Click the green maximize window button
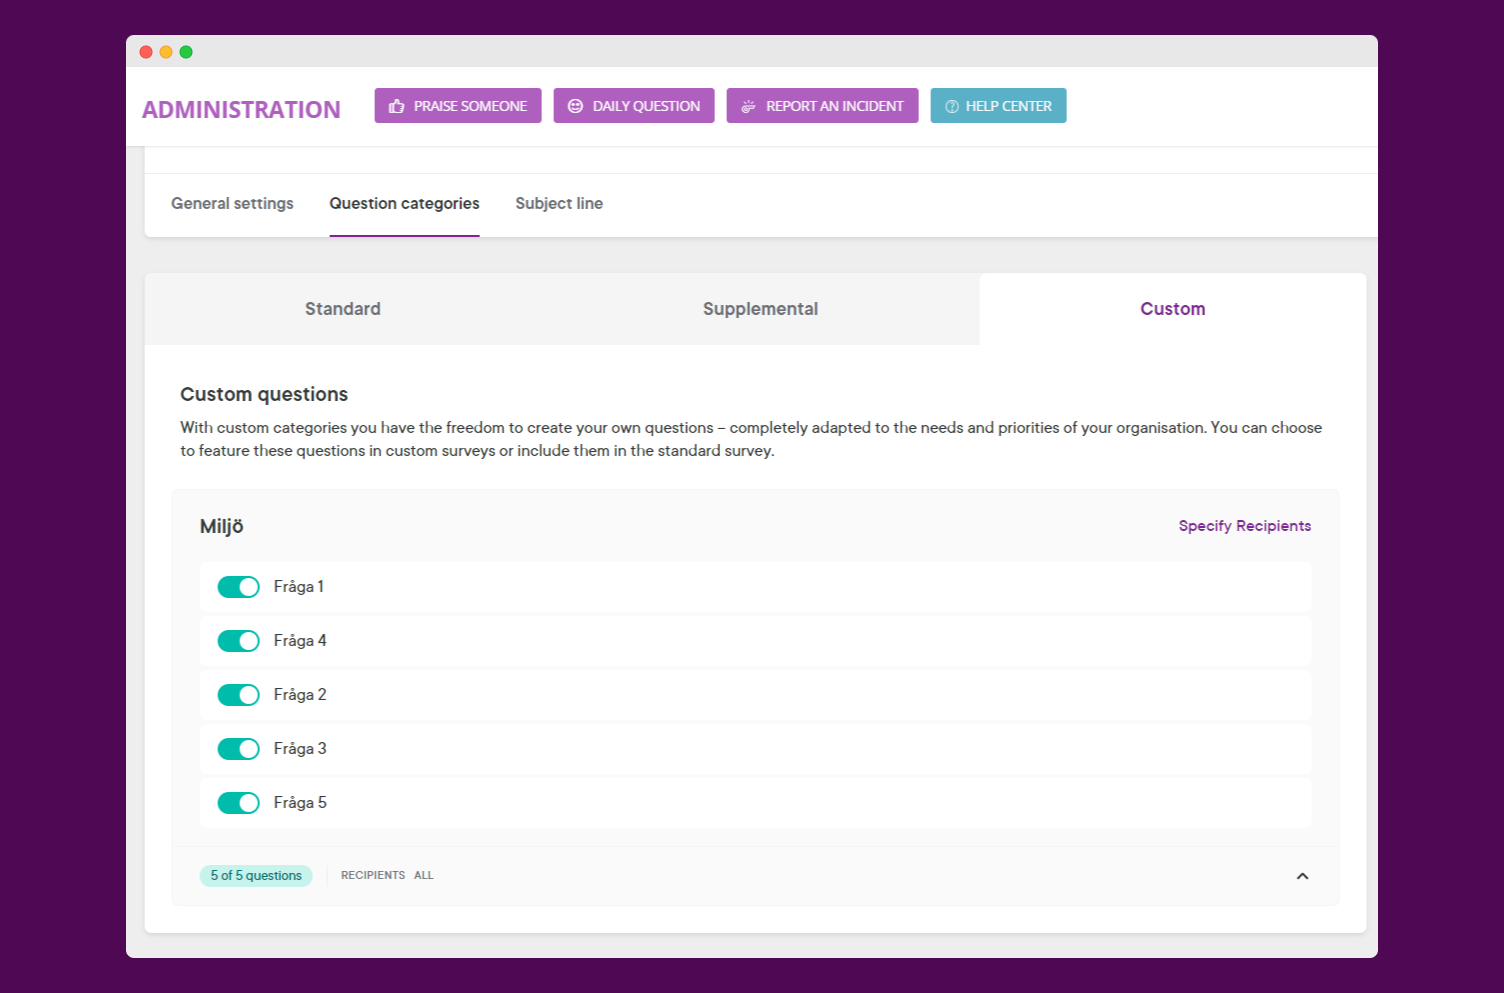1504x993 pixels. 186,52
